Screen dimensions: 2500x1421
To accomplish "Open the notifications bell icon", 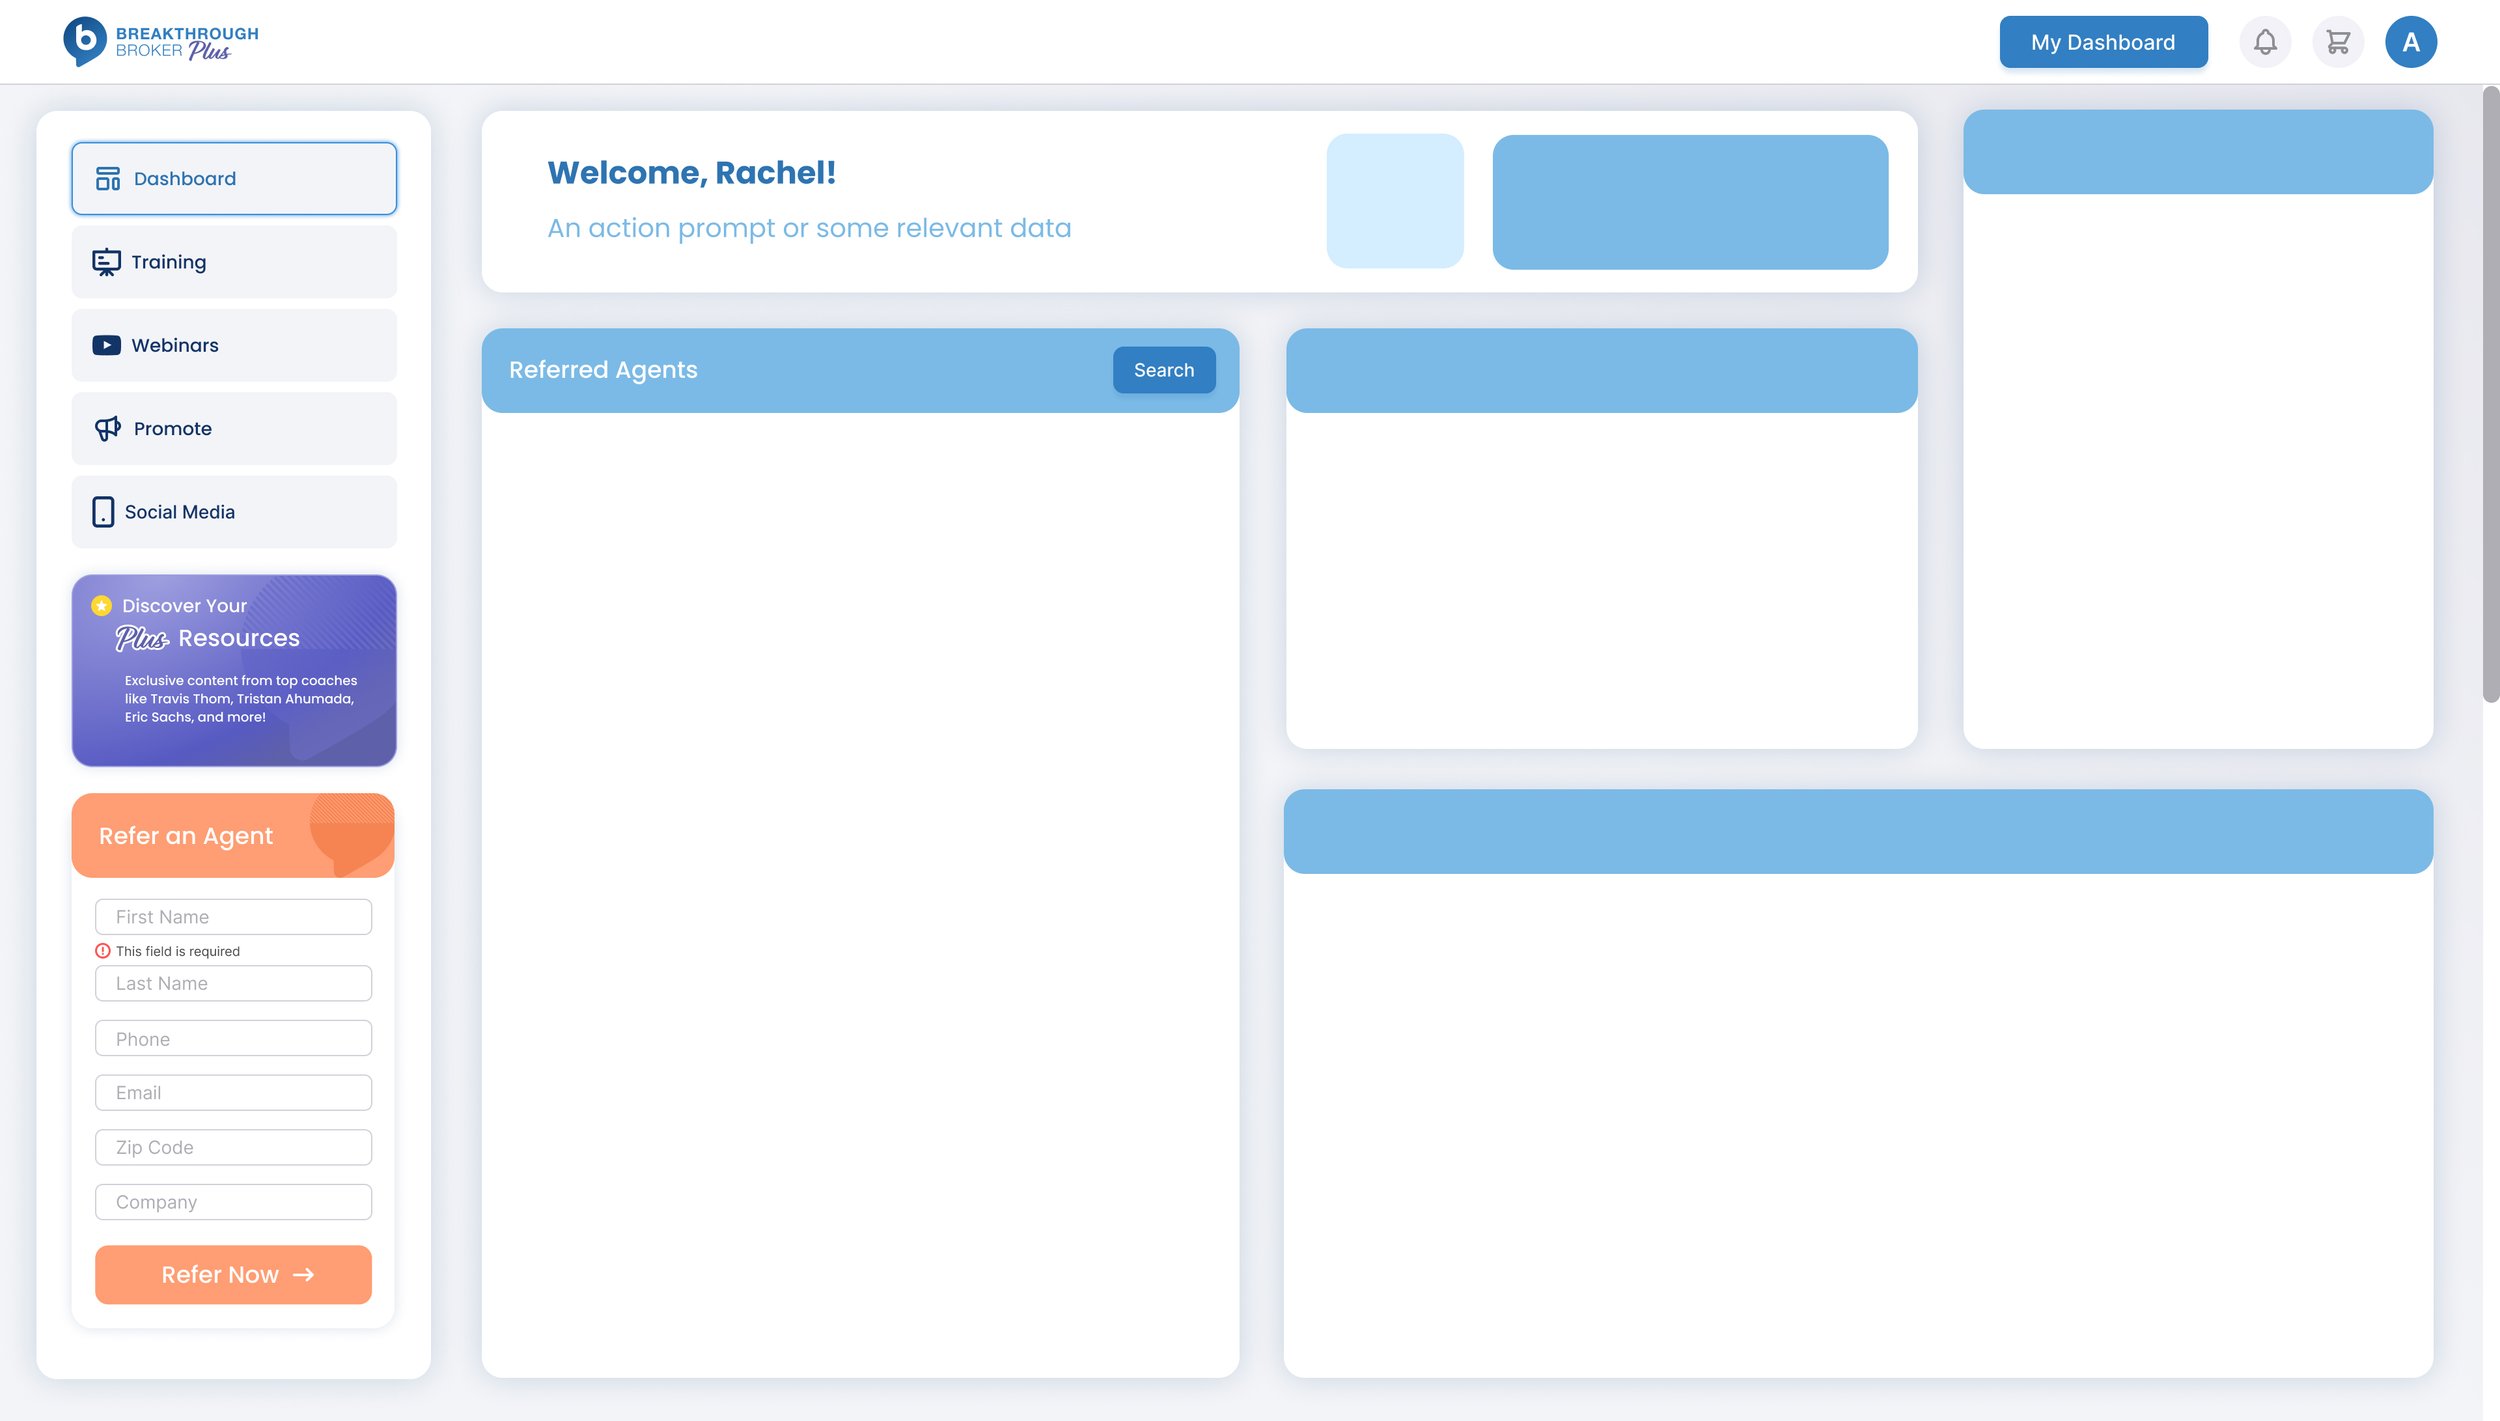I will [x=2264, y=42].
